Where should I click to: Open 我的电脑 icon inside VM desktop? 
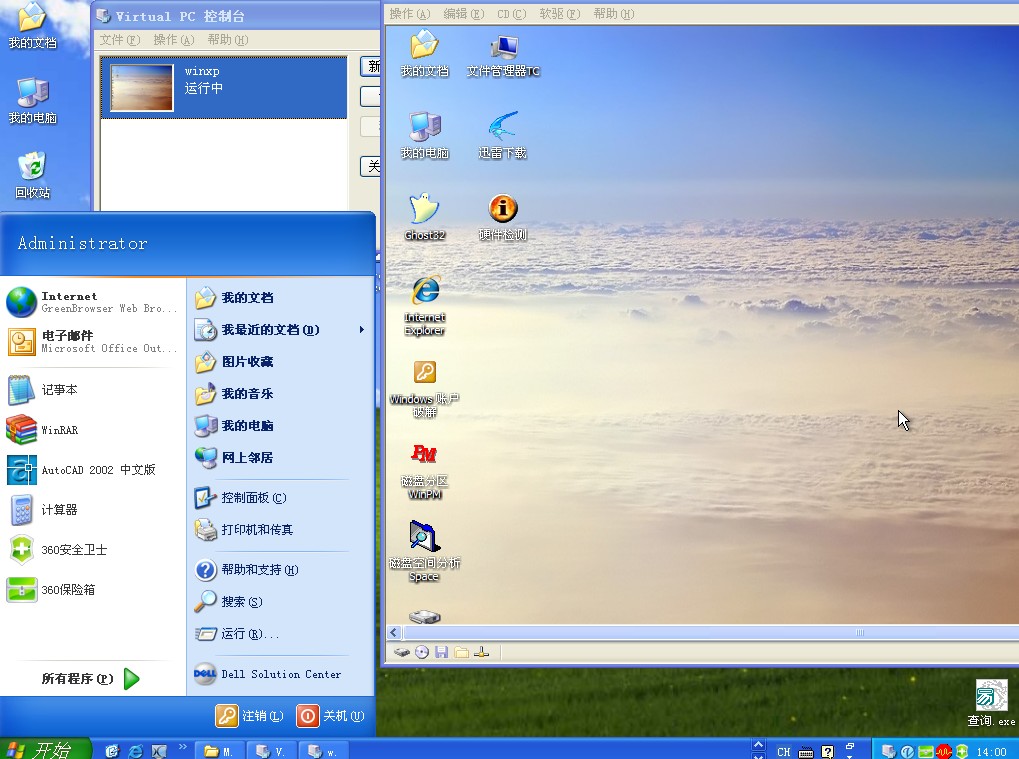[424, 135]
